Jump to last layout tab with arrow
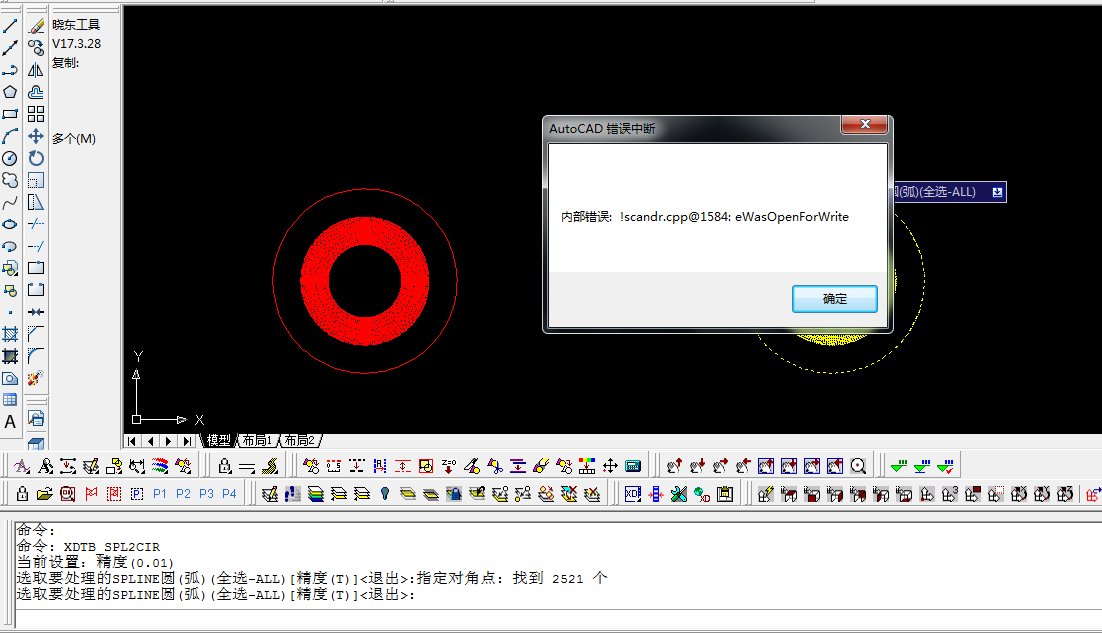 tap(187, 441)
